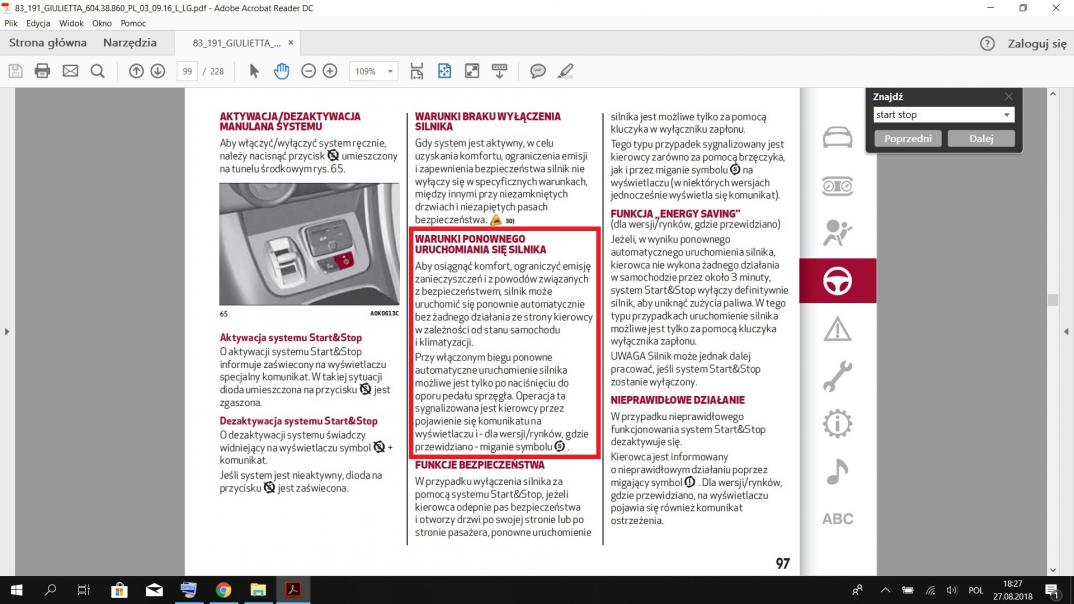Open File Explorer from taskbar
Viewport: 1074px width, 604px height.
click(x=258, y=590)
